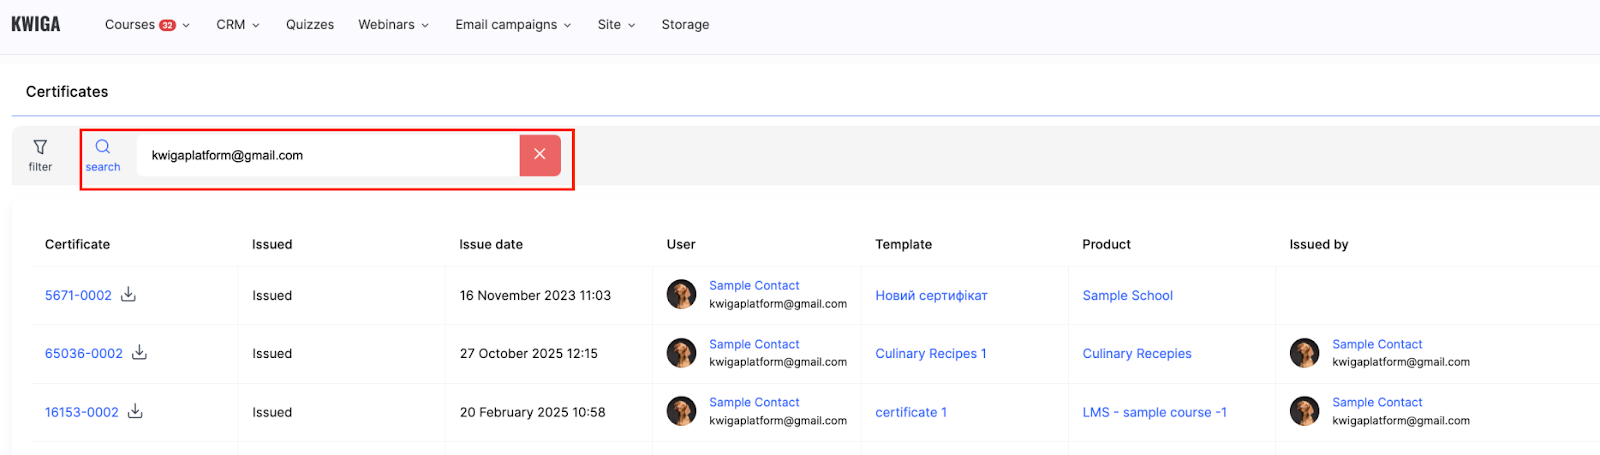Click the user avatar in the first row
Screen dimensions: 1600x455
click(x=681, y=295)
